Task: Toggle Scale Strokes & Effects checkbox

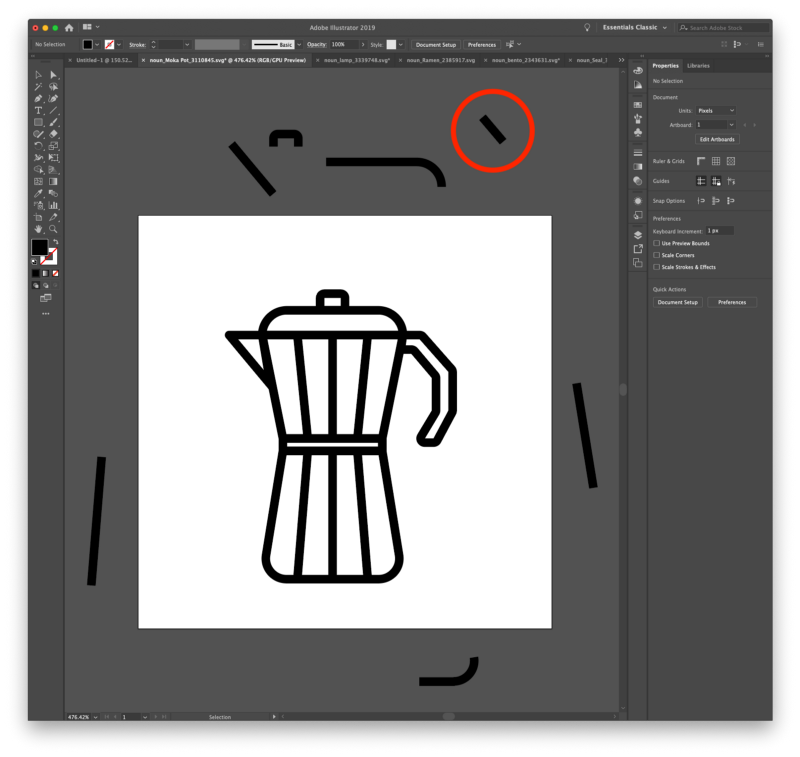Action: 657,267
